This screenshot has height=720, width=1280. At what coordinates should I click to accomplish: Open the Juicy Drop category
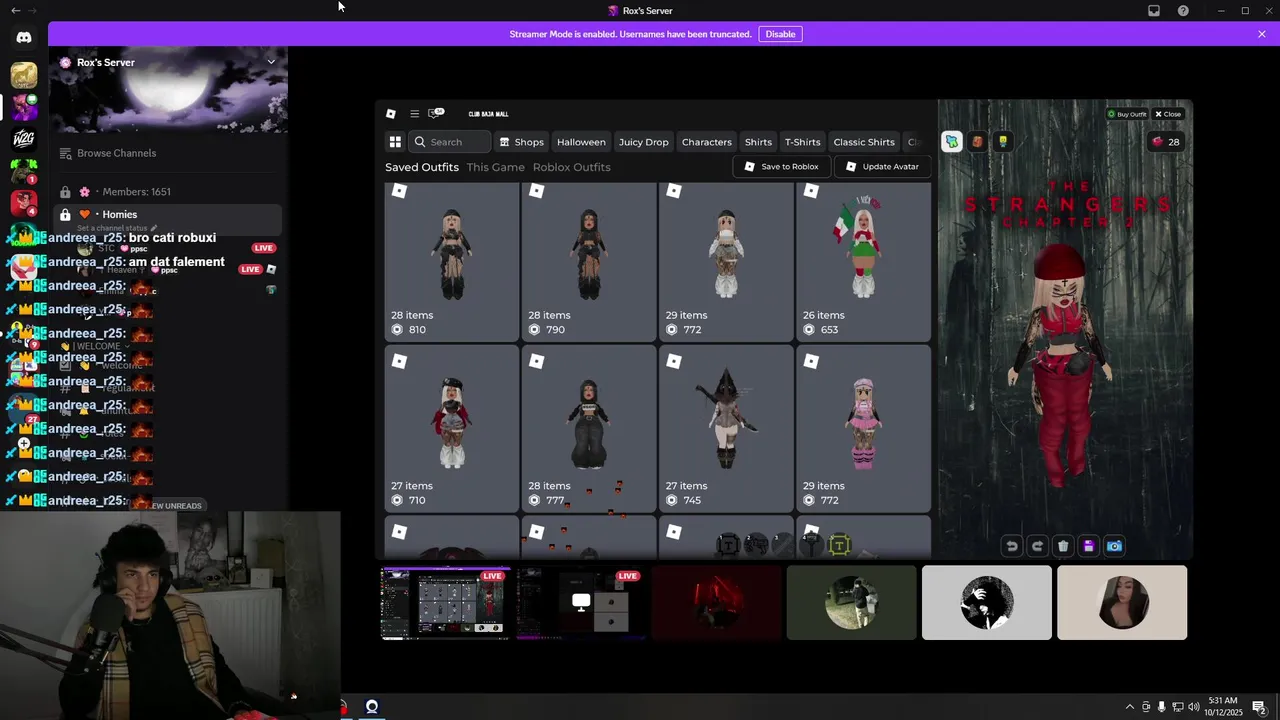pos(643,142)
